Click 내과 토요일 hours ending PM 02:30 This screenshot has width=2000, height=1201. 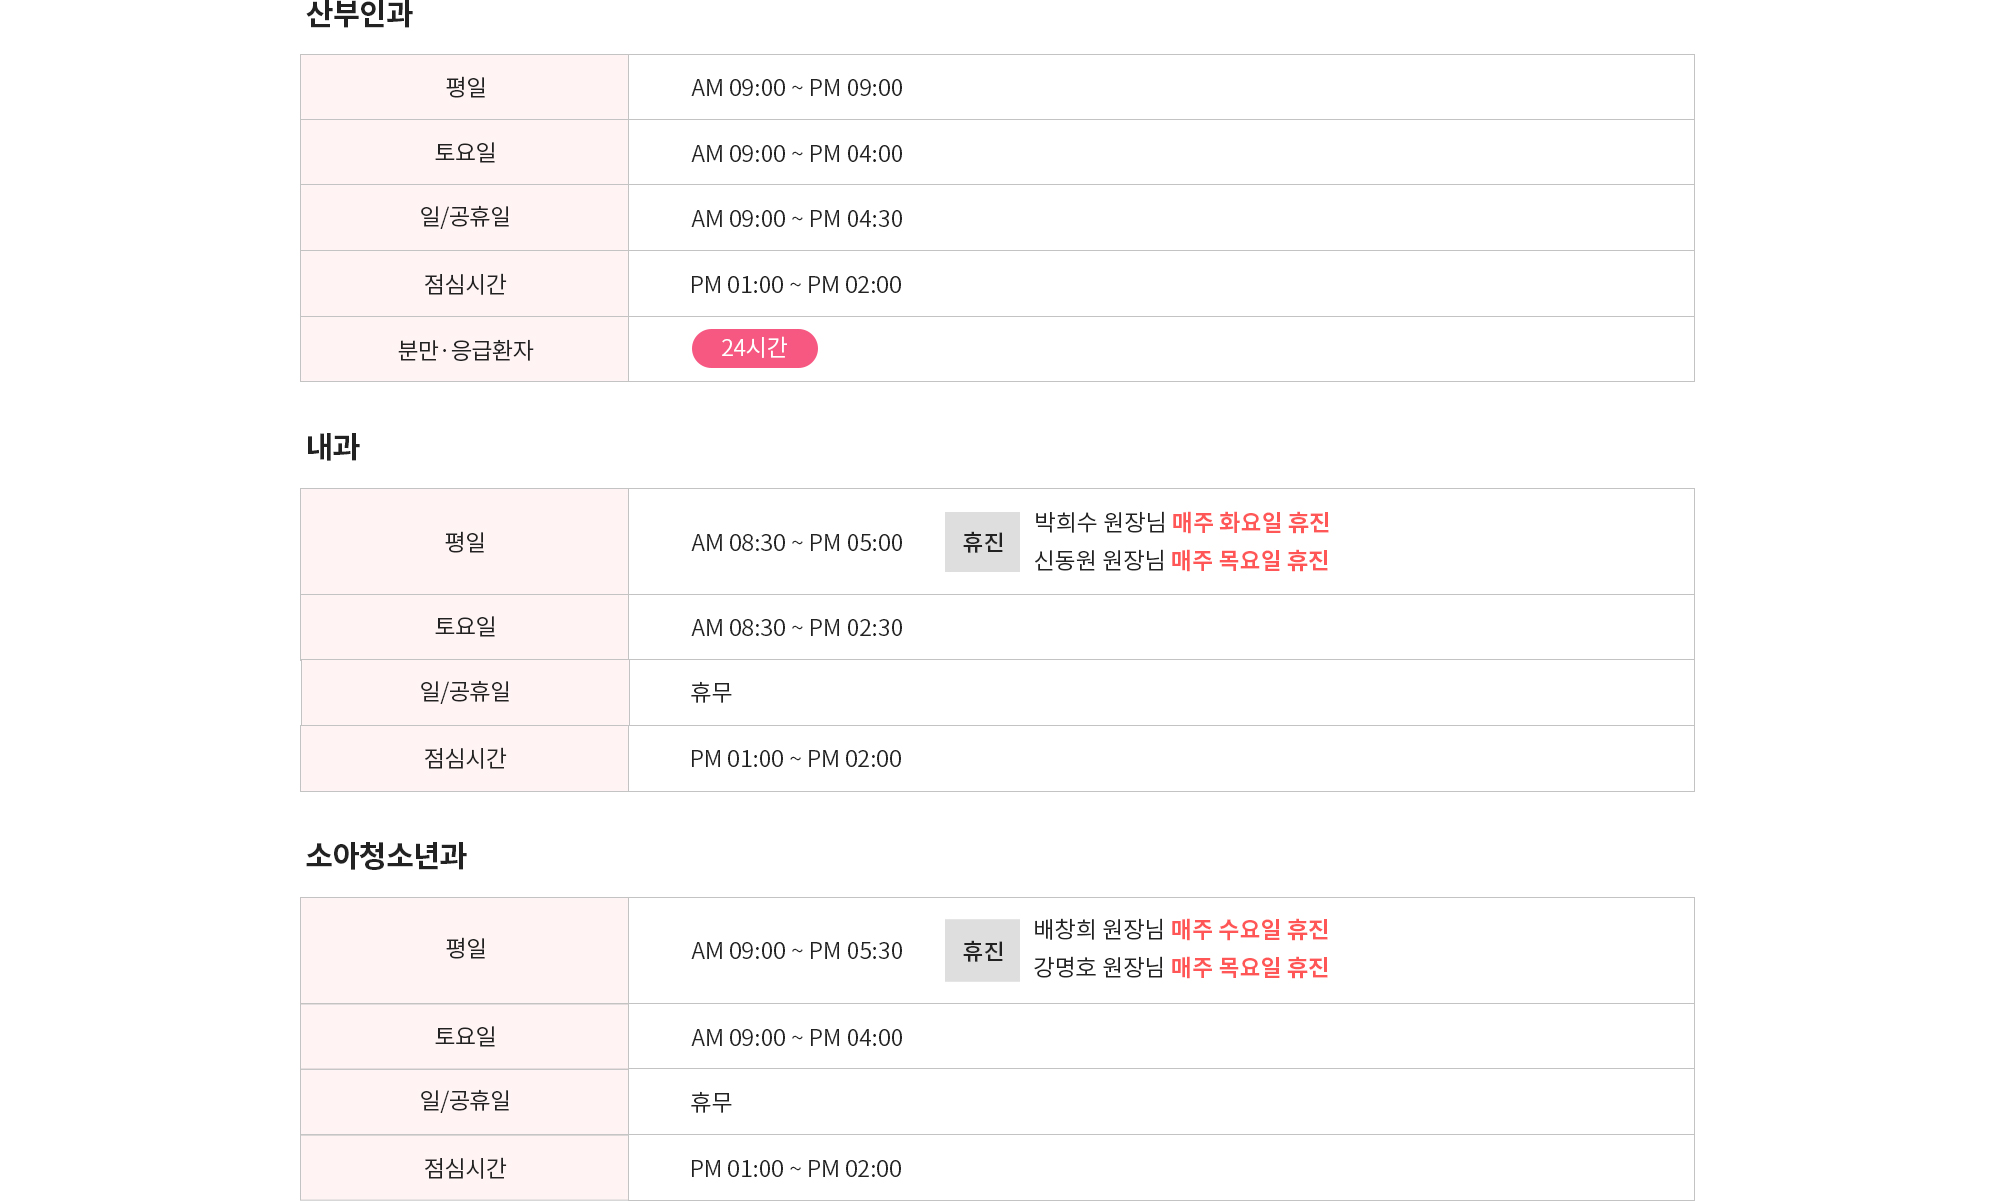coord(797,628)
